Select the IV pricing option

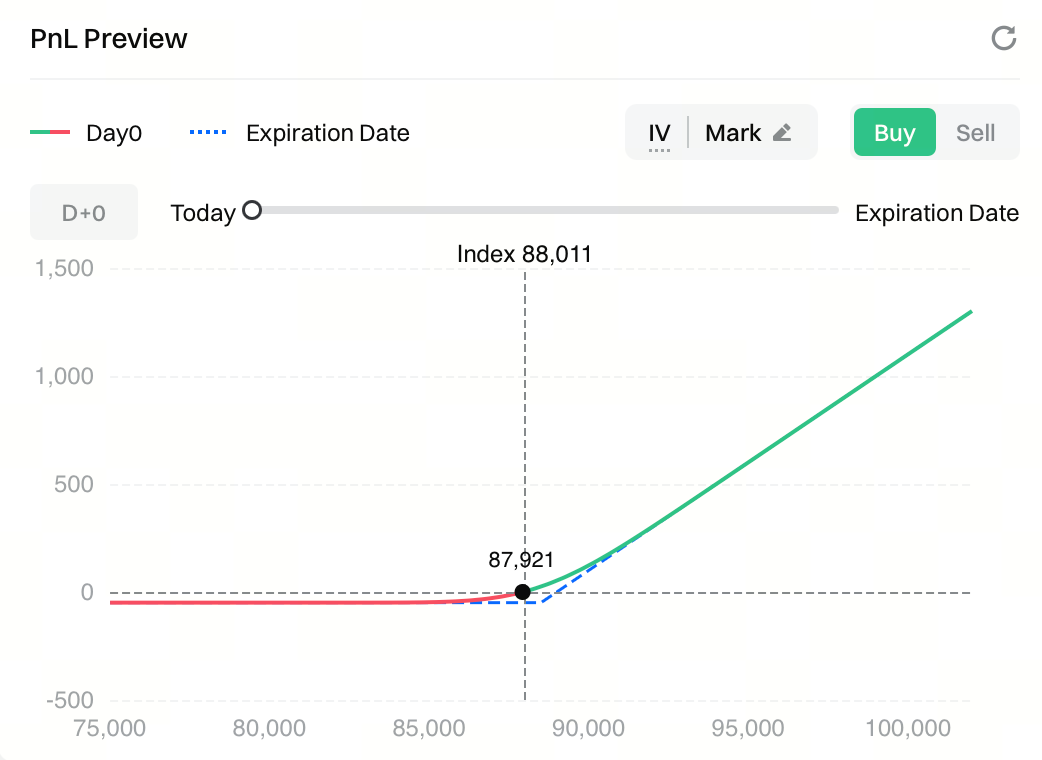tap(659, 133)
